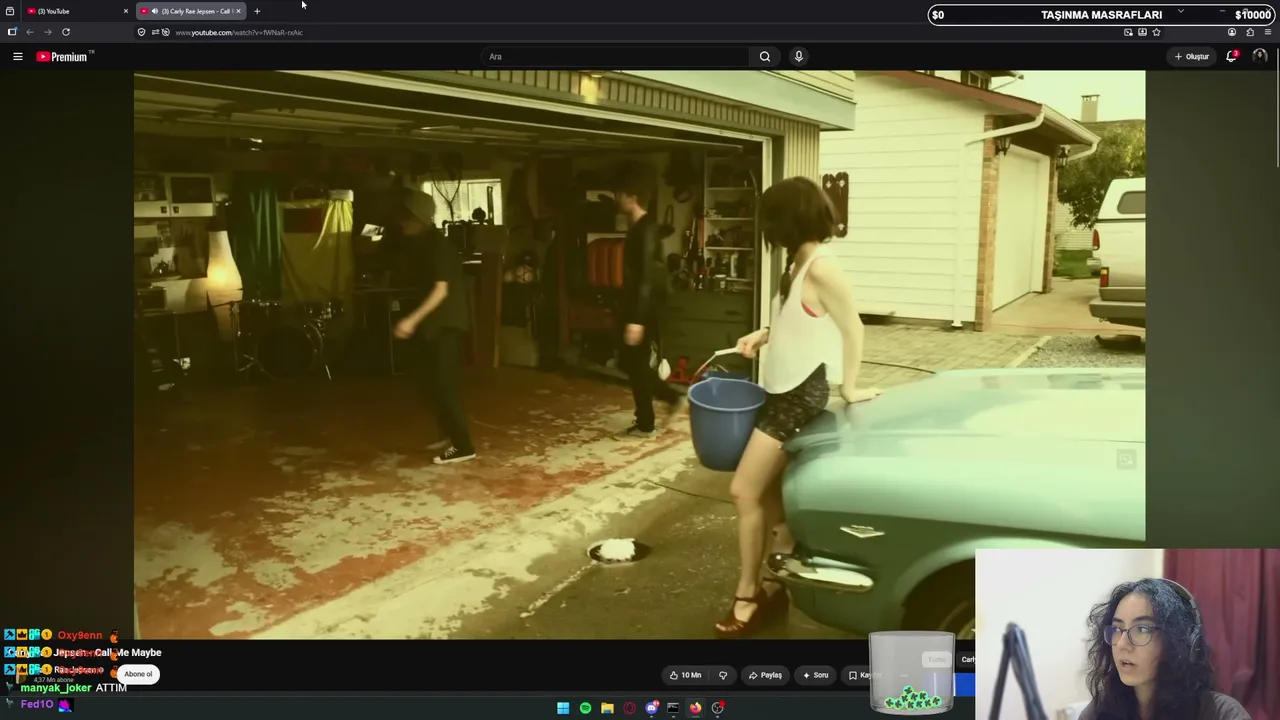Subscribe with the Abone ol button
1280x720 pixels.
[x=138, y=674]
